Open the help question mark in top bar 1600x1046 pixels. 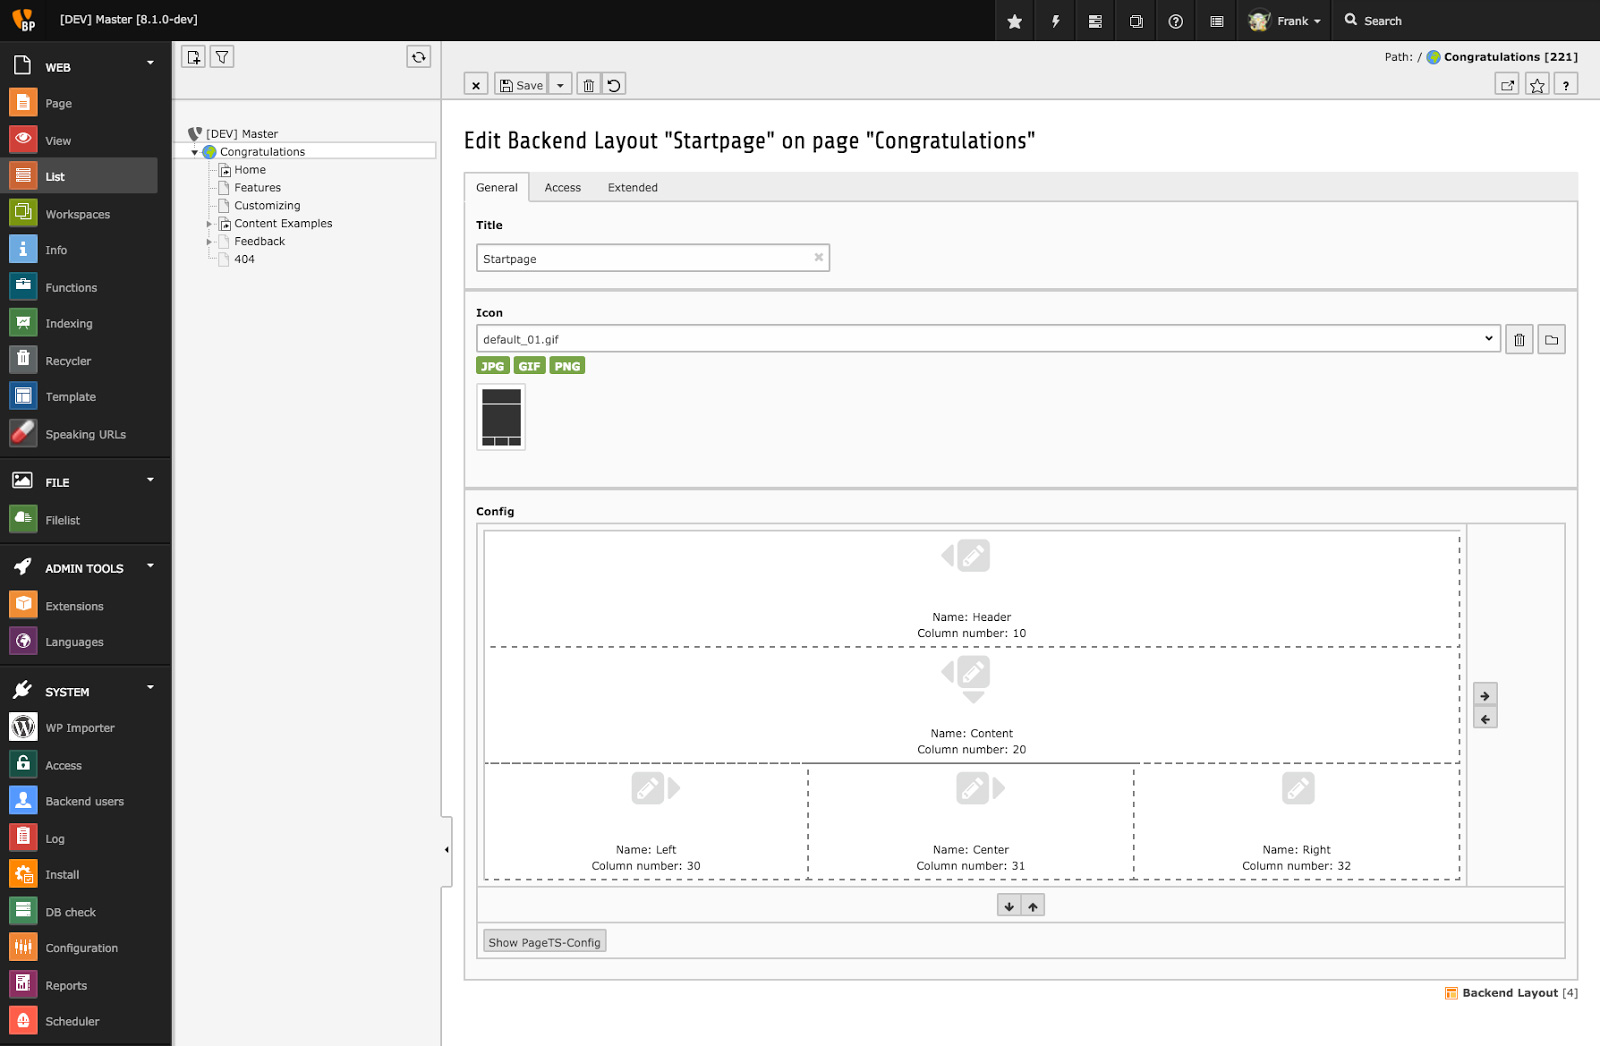[1176, 21]
